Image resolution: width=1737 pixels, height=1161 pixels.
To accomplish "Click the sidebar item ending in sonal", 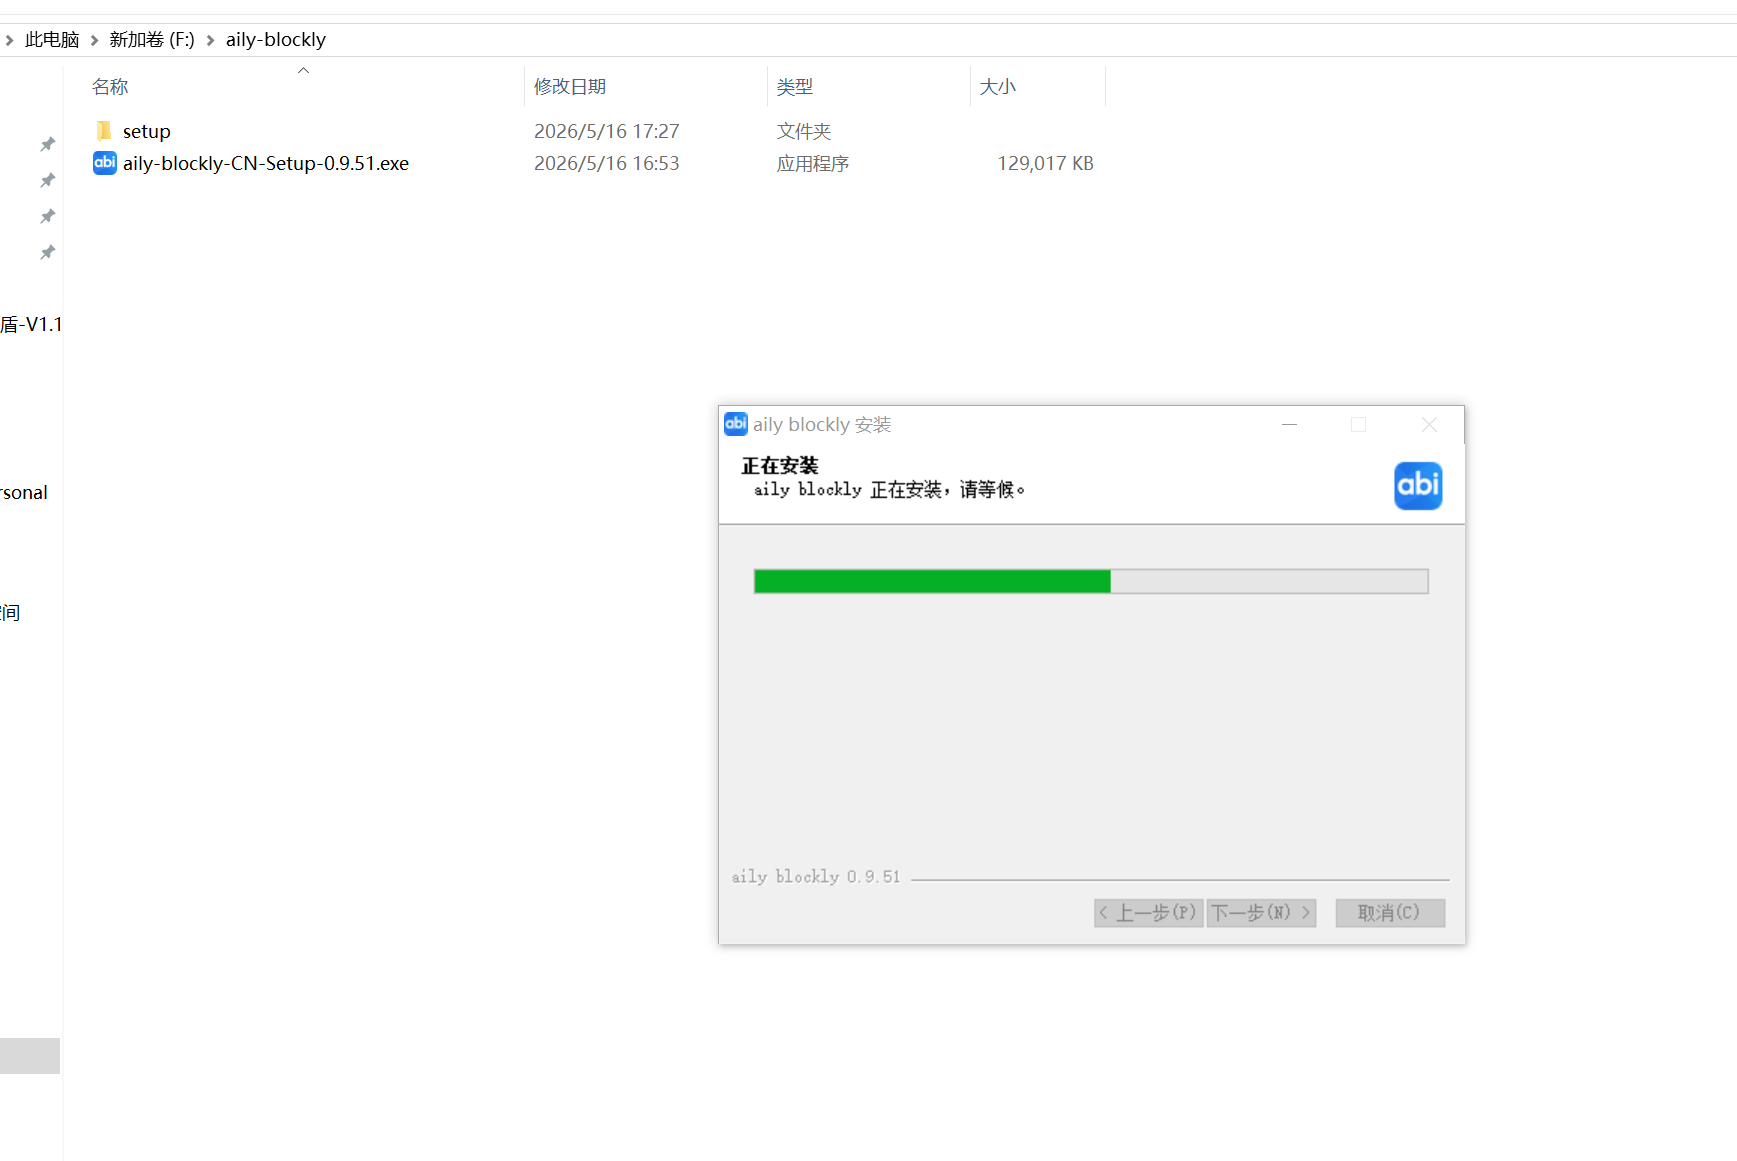I will pyautogui.click(x=24, y=493).
